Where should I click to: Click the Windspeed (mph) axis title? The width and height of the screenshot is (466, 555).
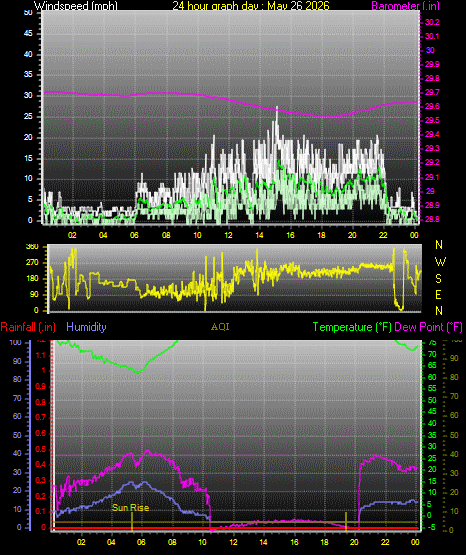tap(76, 6)
